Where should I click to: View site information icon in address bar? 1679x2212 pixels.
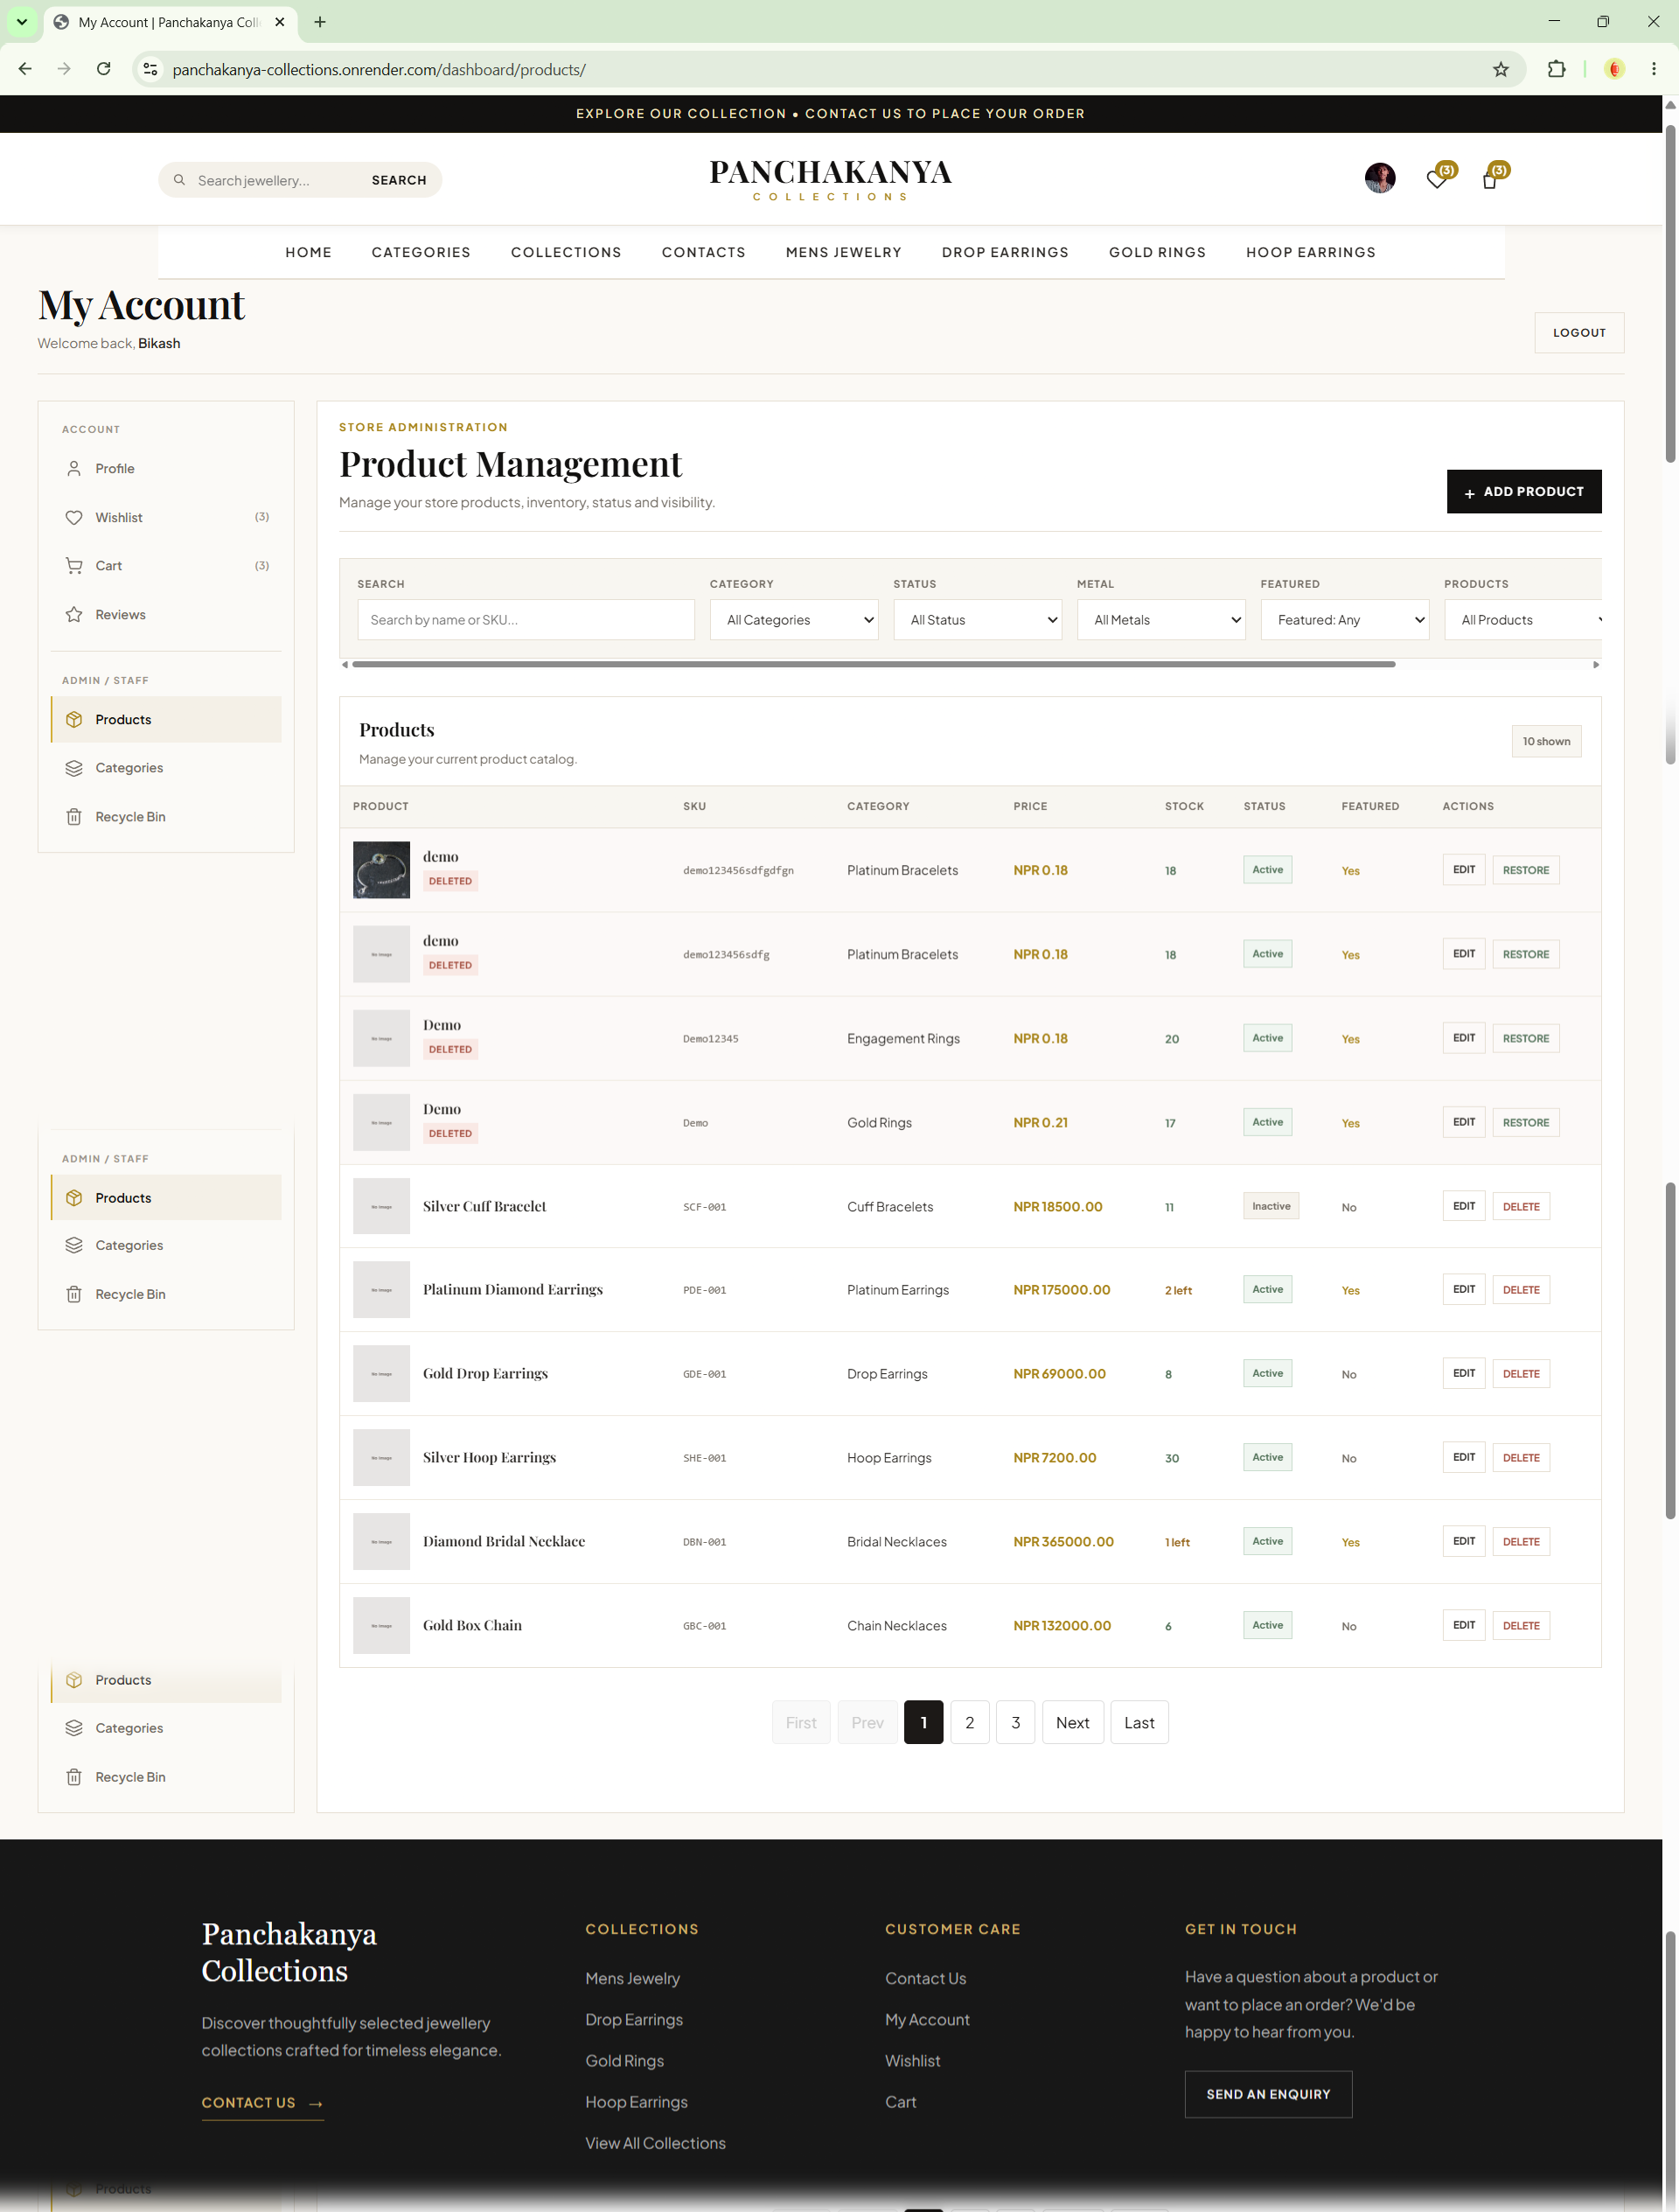tap(150, 69)
